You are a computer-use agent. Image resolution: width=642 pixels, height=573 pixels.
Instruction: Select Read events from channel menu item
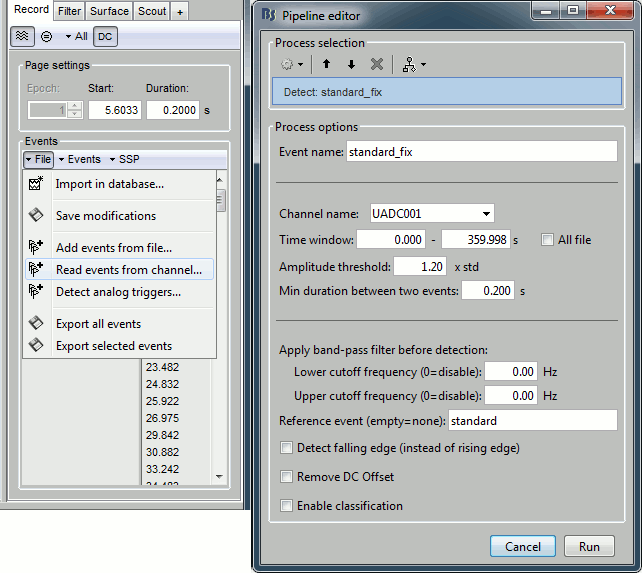coord(128,270)
